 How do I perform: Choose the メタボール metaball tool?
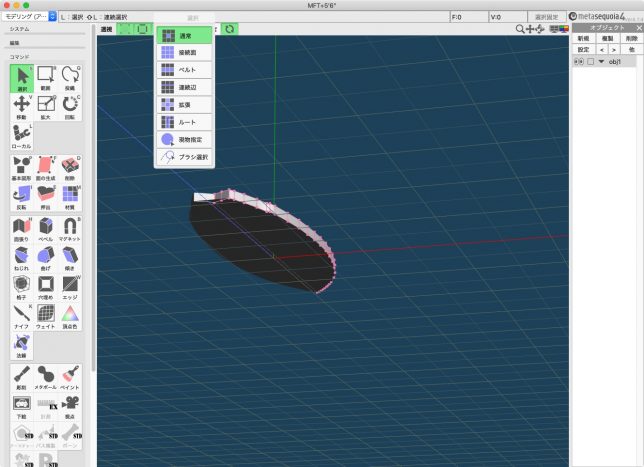tap(46, 377)
